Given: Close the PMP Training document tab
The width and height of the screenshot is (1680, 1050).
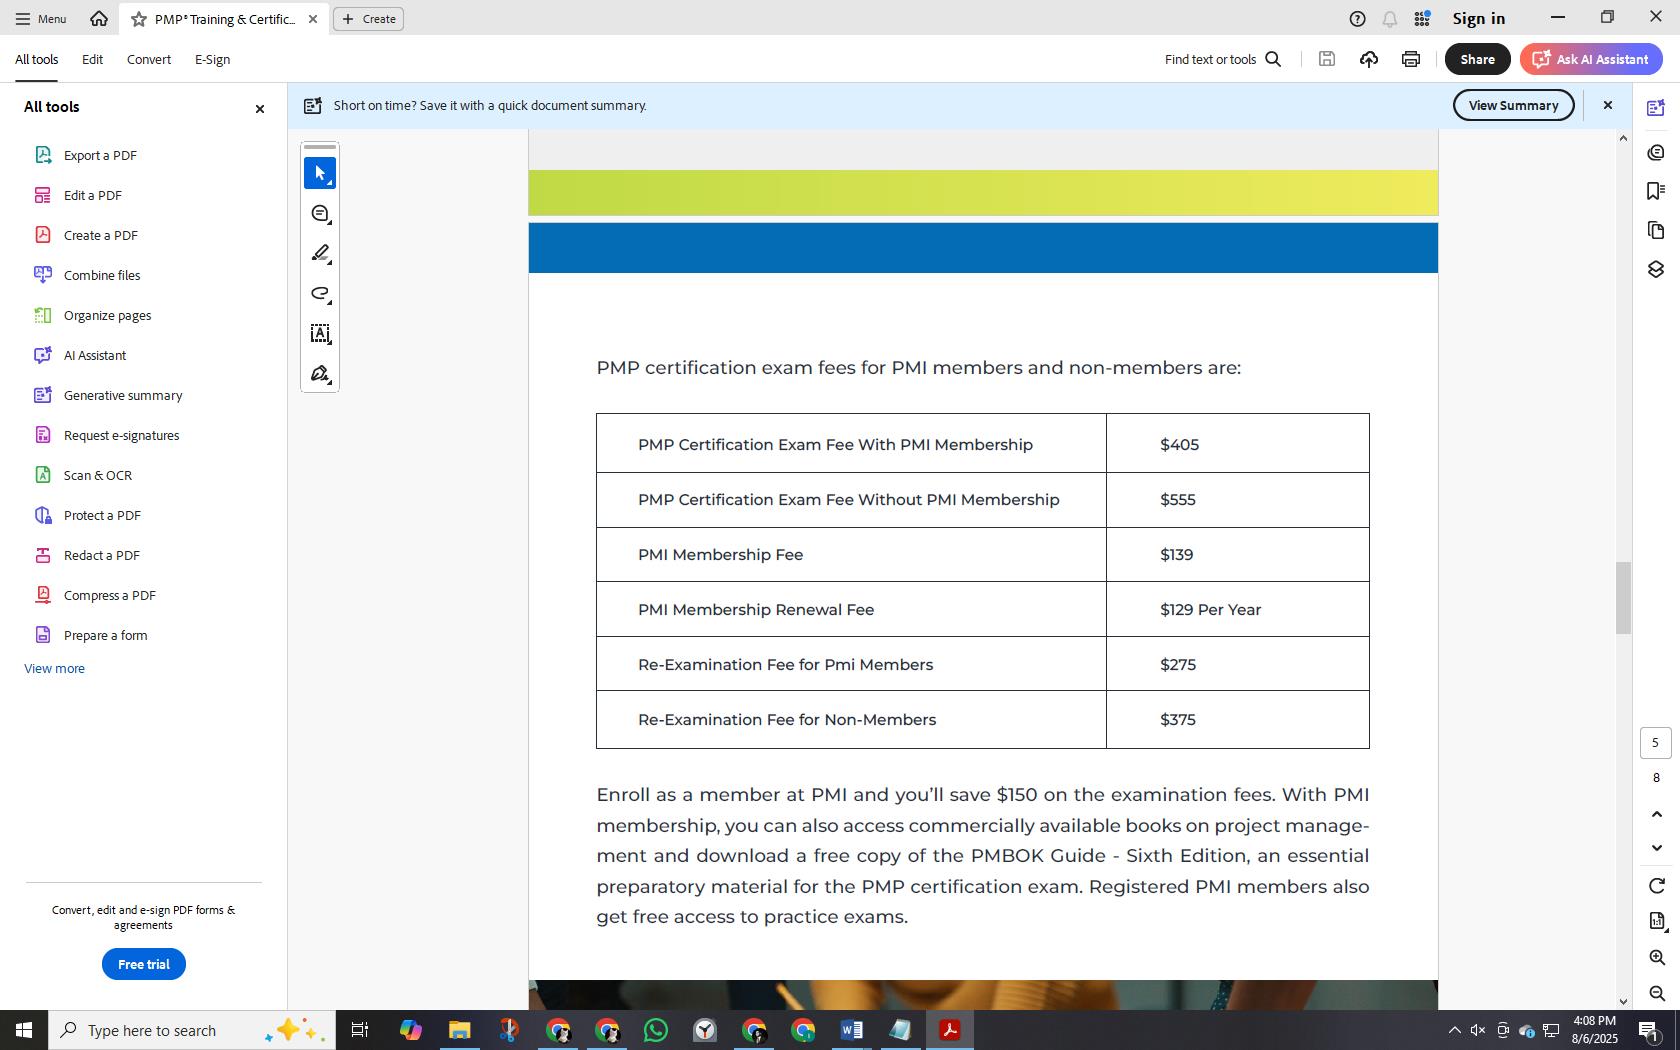Looking at the screenshot, I should 313,19.
